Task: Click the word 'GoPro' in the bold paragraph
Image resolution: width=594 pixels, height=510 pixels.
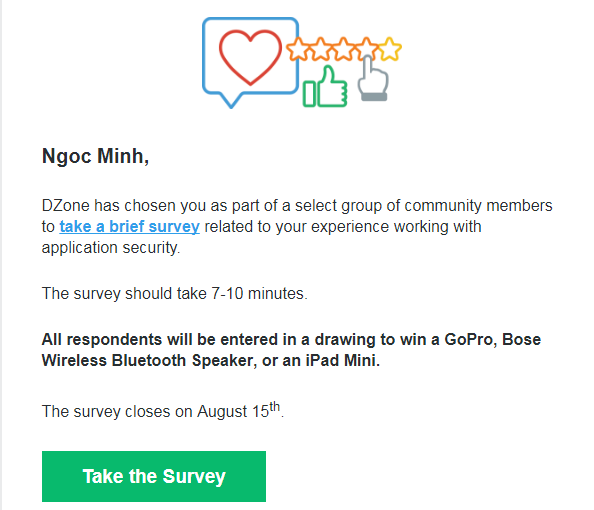Action: tap(470, 339)
